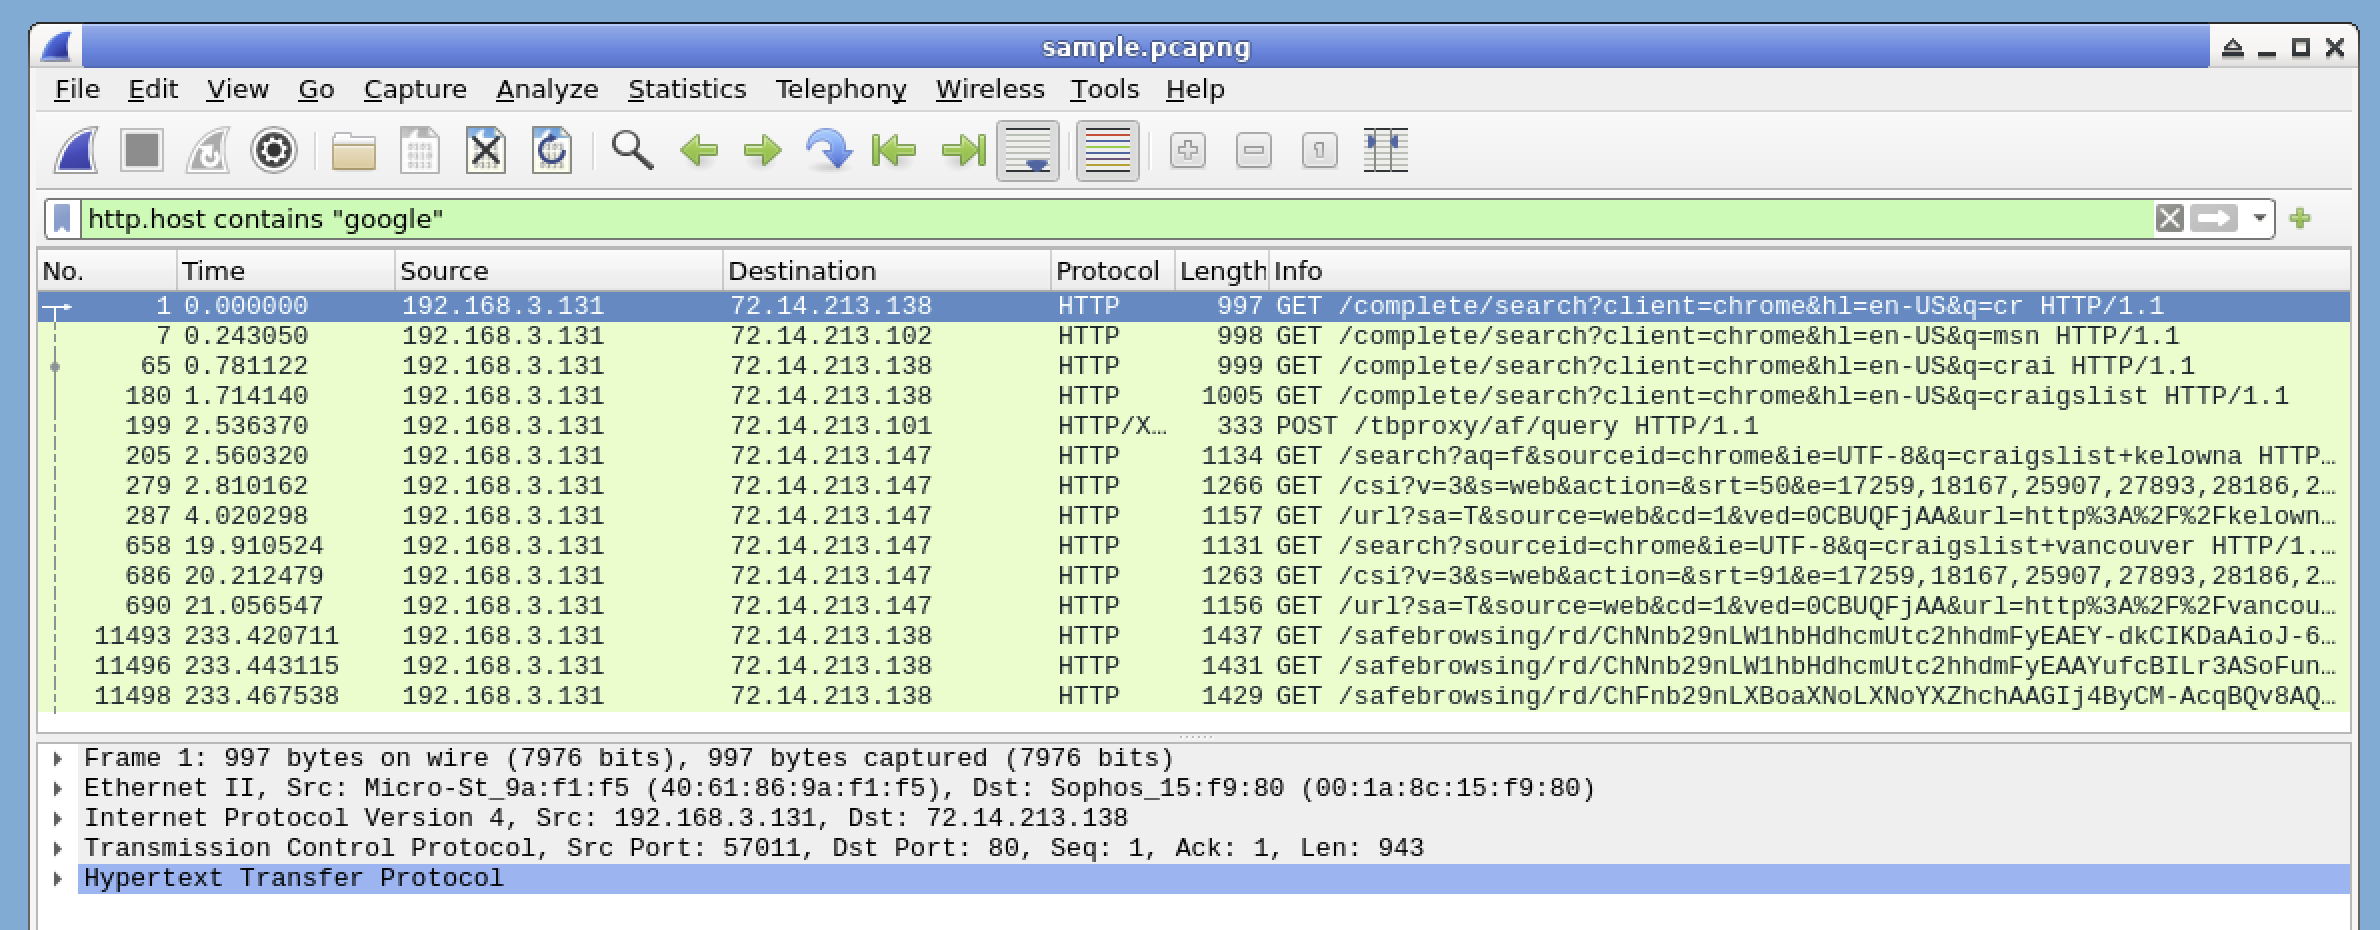The height and width of the screenshot is (930, 2380).
Task: Select packet 180 q=craigslist request
Action: (1194, 396)
